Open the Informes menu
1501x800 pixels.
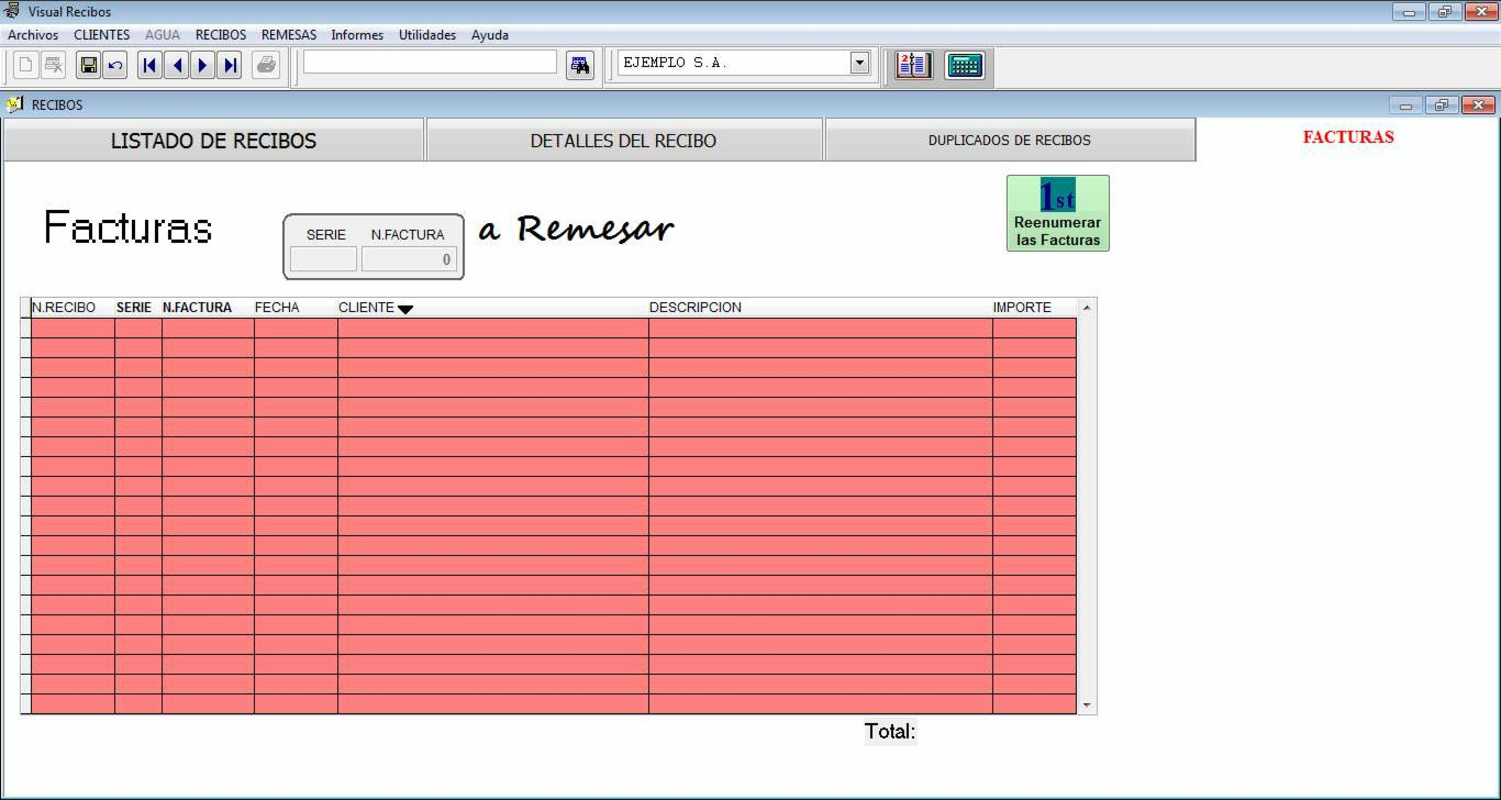[x=357, y=35]
